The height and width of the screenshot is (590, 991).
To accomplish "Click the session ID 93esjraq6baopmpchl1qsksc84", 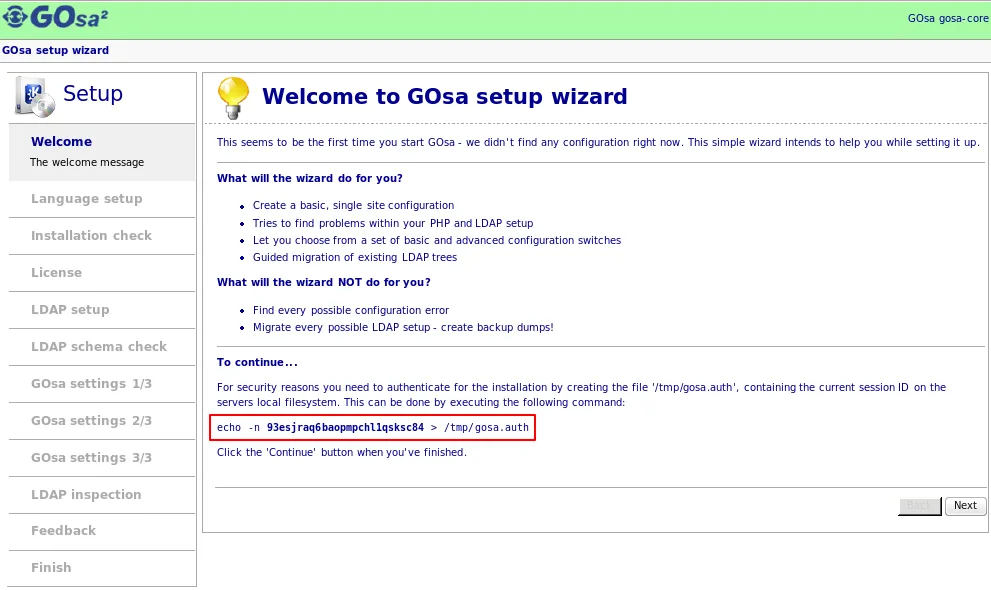I will [x=345, y=428].
